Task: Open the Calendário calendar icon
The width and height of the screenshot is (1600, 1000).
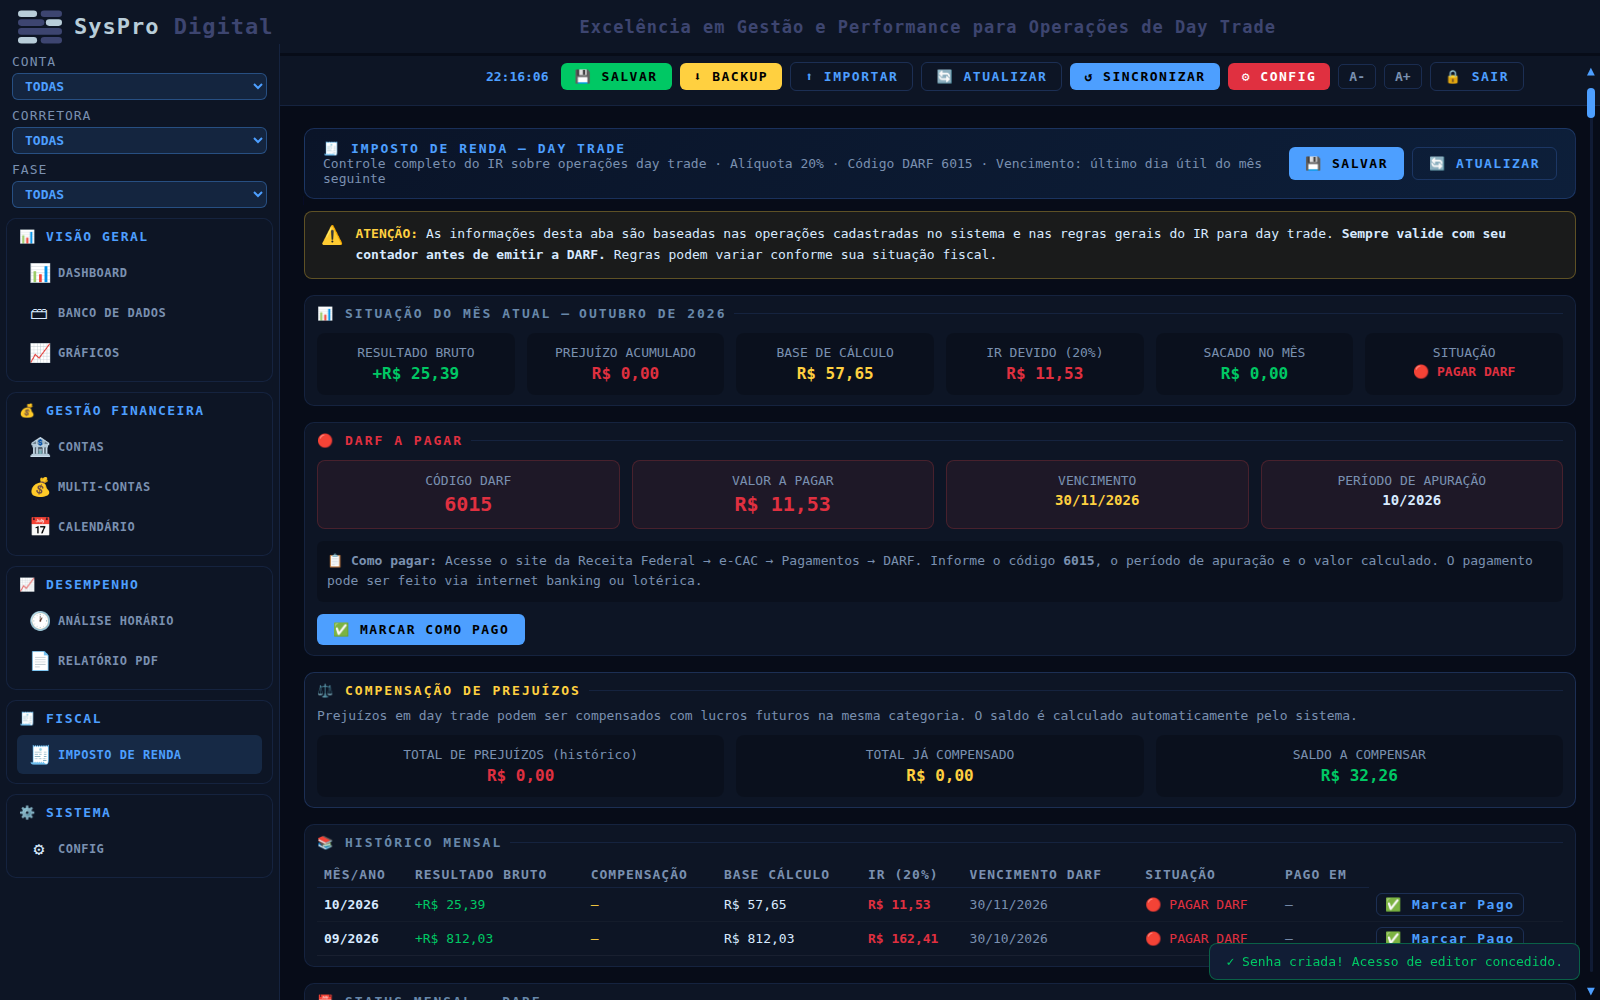Action: pos(40,527)
